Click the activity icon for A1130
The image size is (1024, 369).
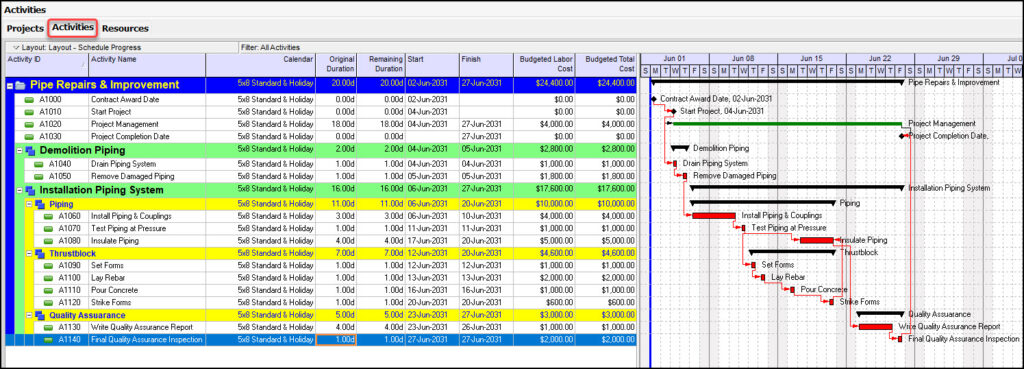[x=48, y=328]
